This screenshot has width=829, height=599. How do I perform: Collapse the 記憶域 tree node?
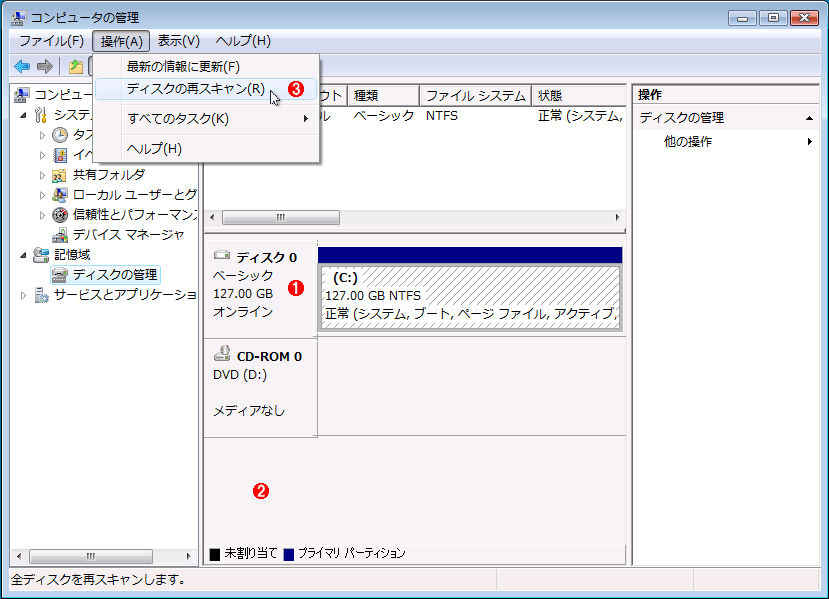[23, 255]
